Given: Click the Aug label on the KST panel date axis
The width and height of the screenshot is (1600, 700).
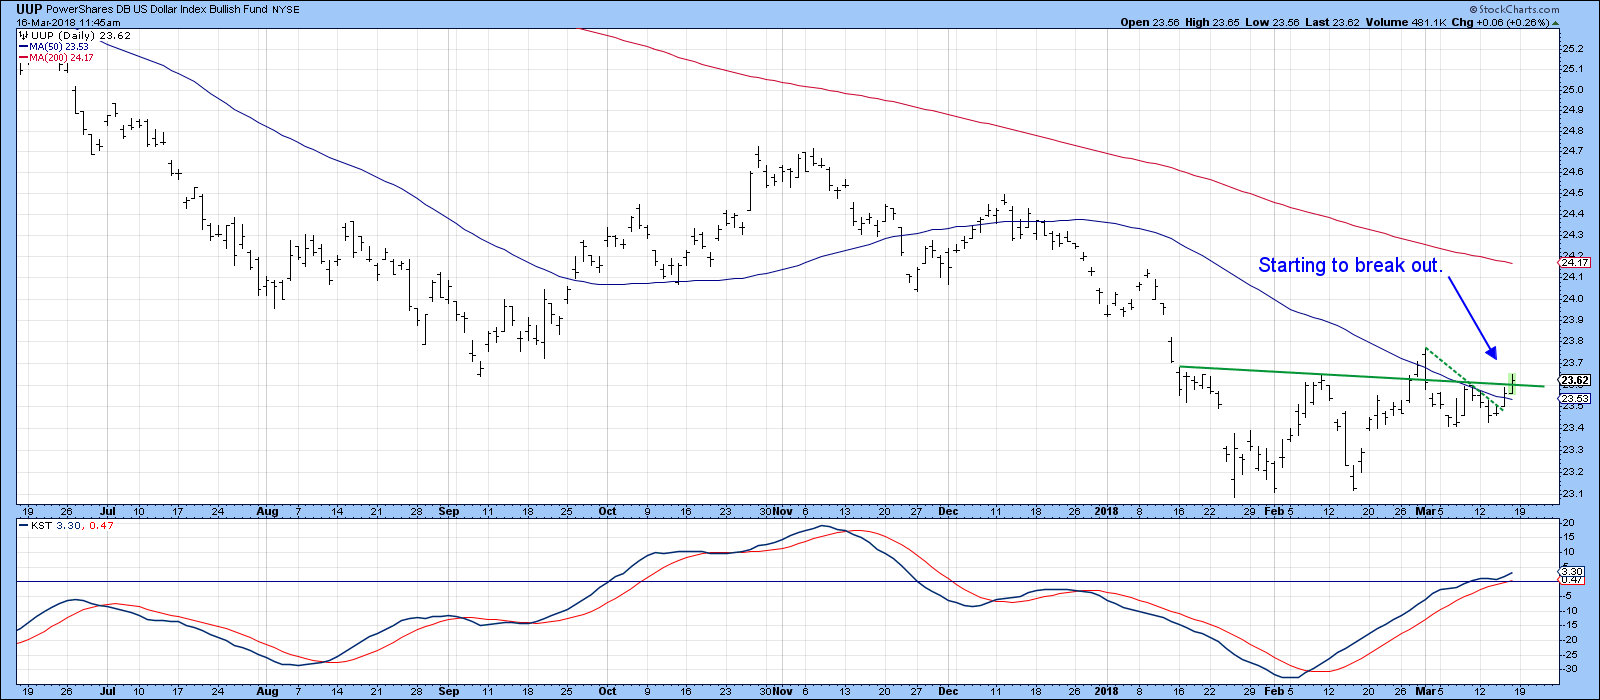Looking at the screenshot, I should (267, 691).
